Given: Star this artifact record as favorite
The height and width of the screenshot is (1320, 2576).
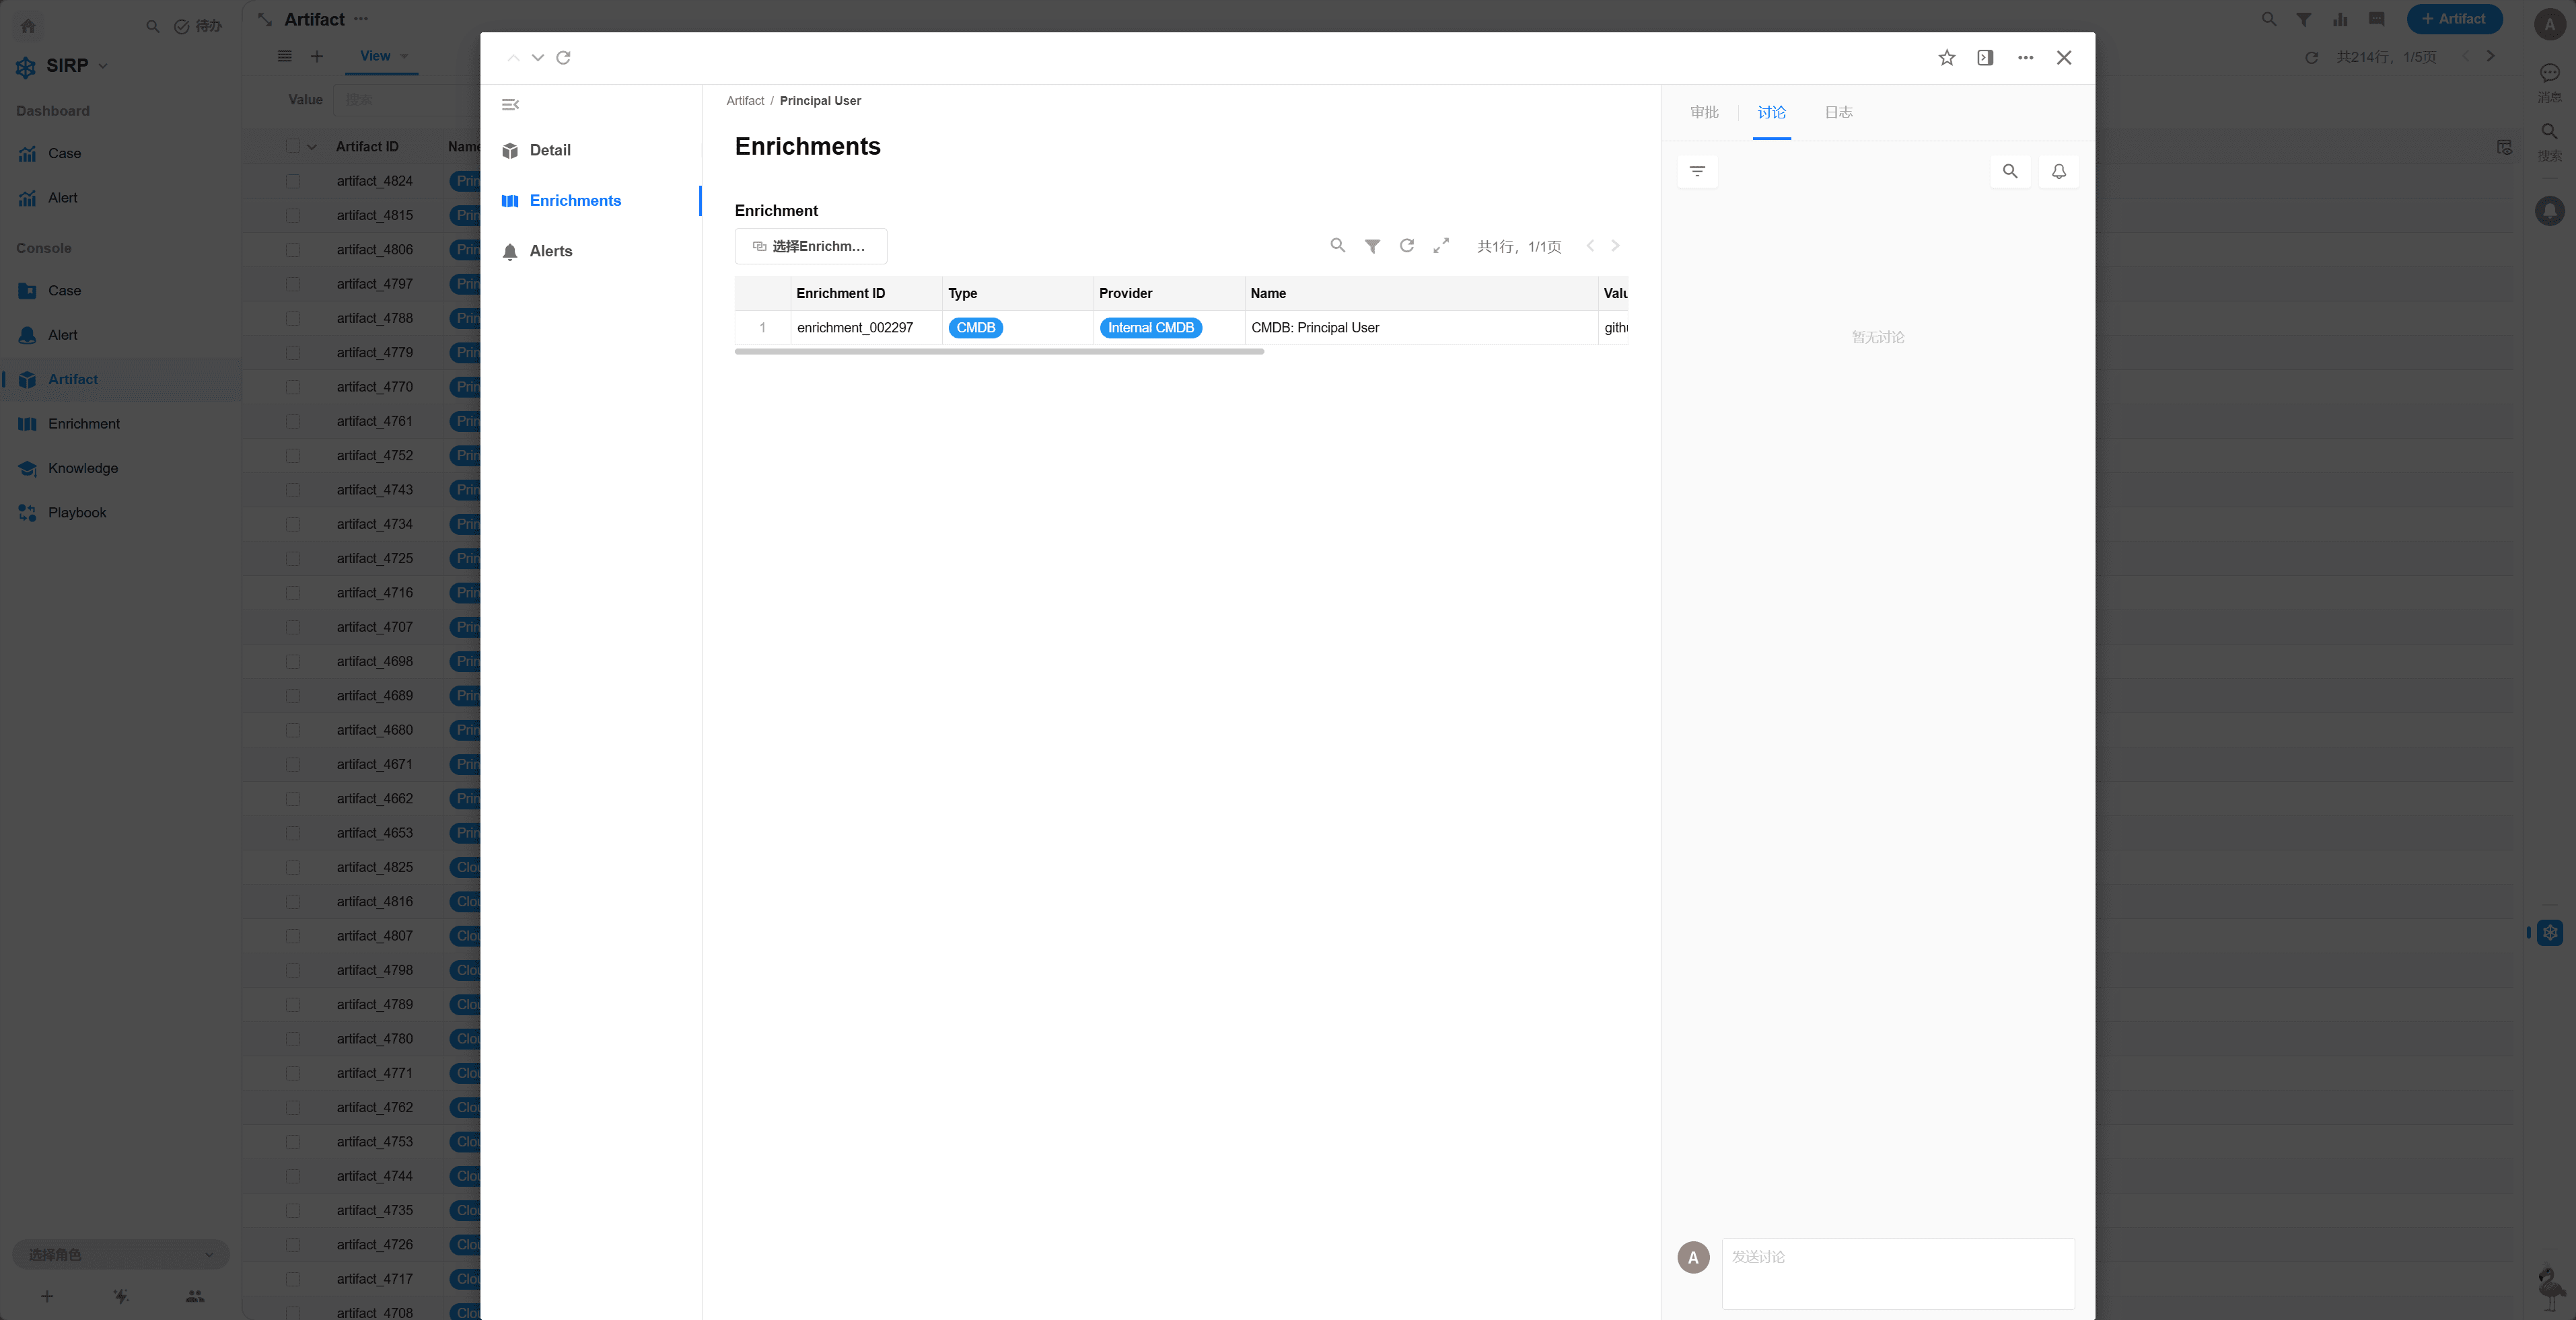Looking at the screenshot, I should click(1947, 58).
